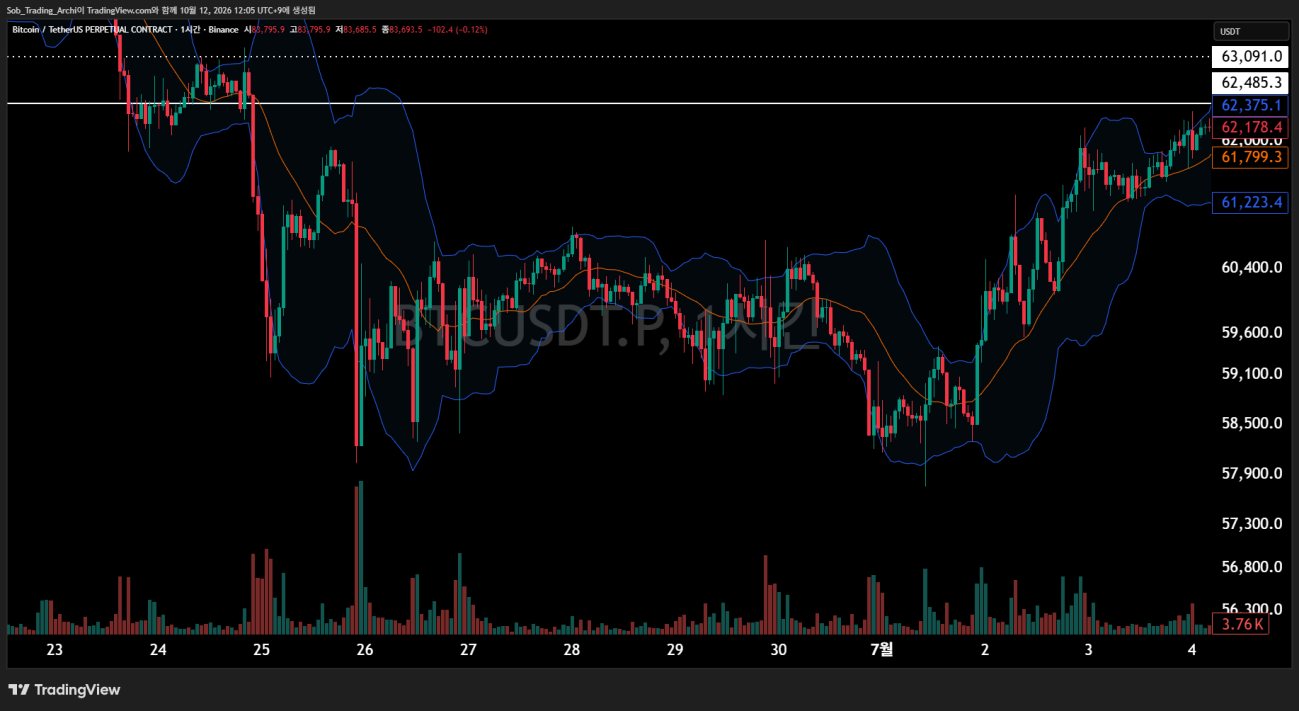This screenshot has height=711, width=1299.
Task: Click the 60,400.0 price scale value
Action: coord(1251,267)
